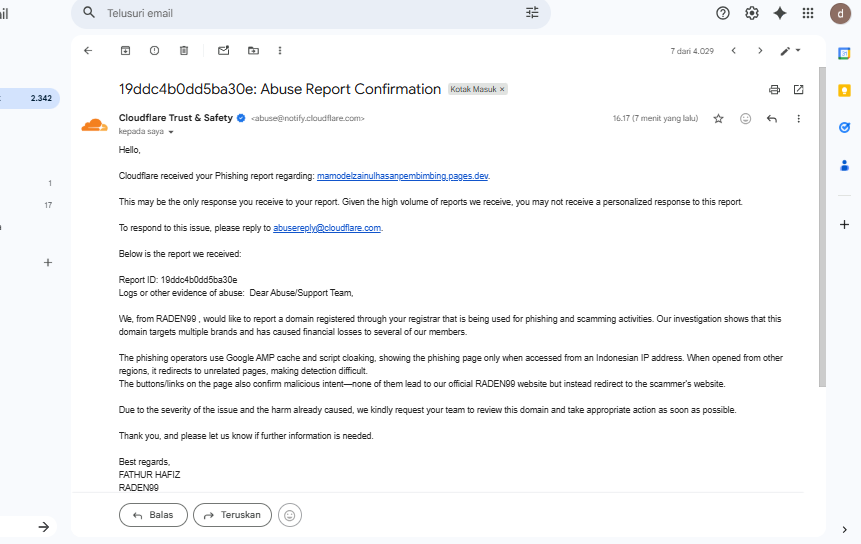Click the timestamp '16.17 (7 menit yang lalu)'
This screenshot has width=861, height=544.
click(x=655, y=119)
